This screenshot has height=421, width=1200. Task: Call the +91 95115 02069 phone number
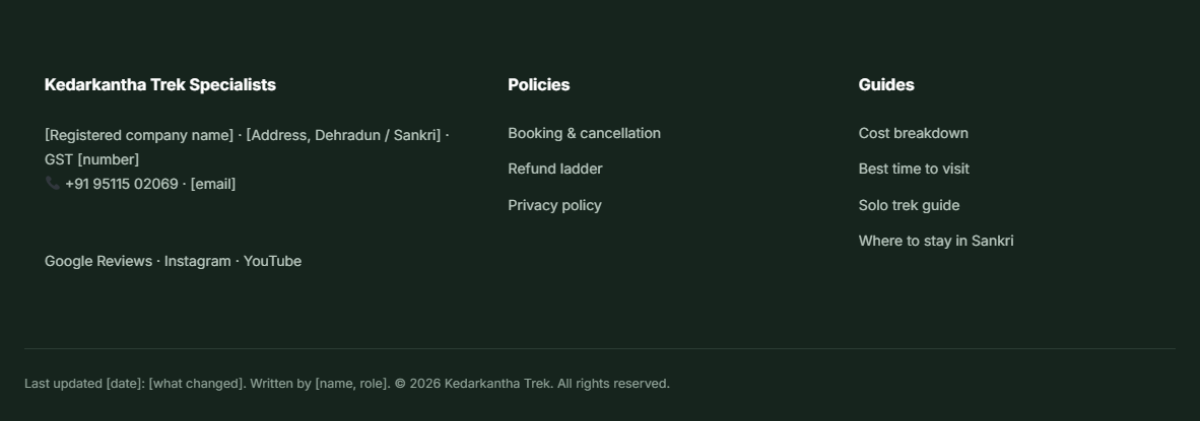pyautogui.click(x=121, y=184)
